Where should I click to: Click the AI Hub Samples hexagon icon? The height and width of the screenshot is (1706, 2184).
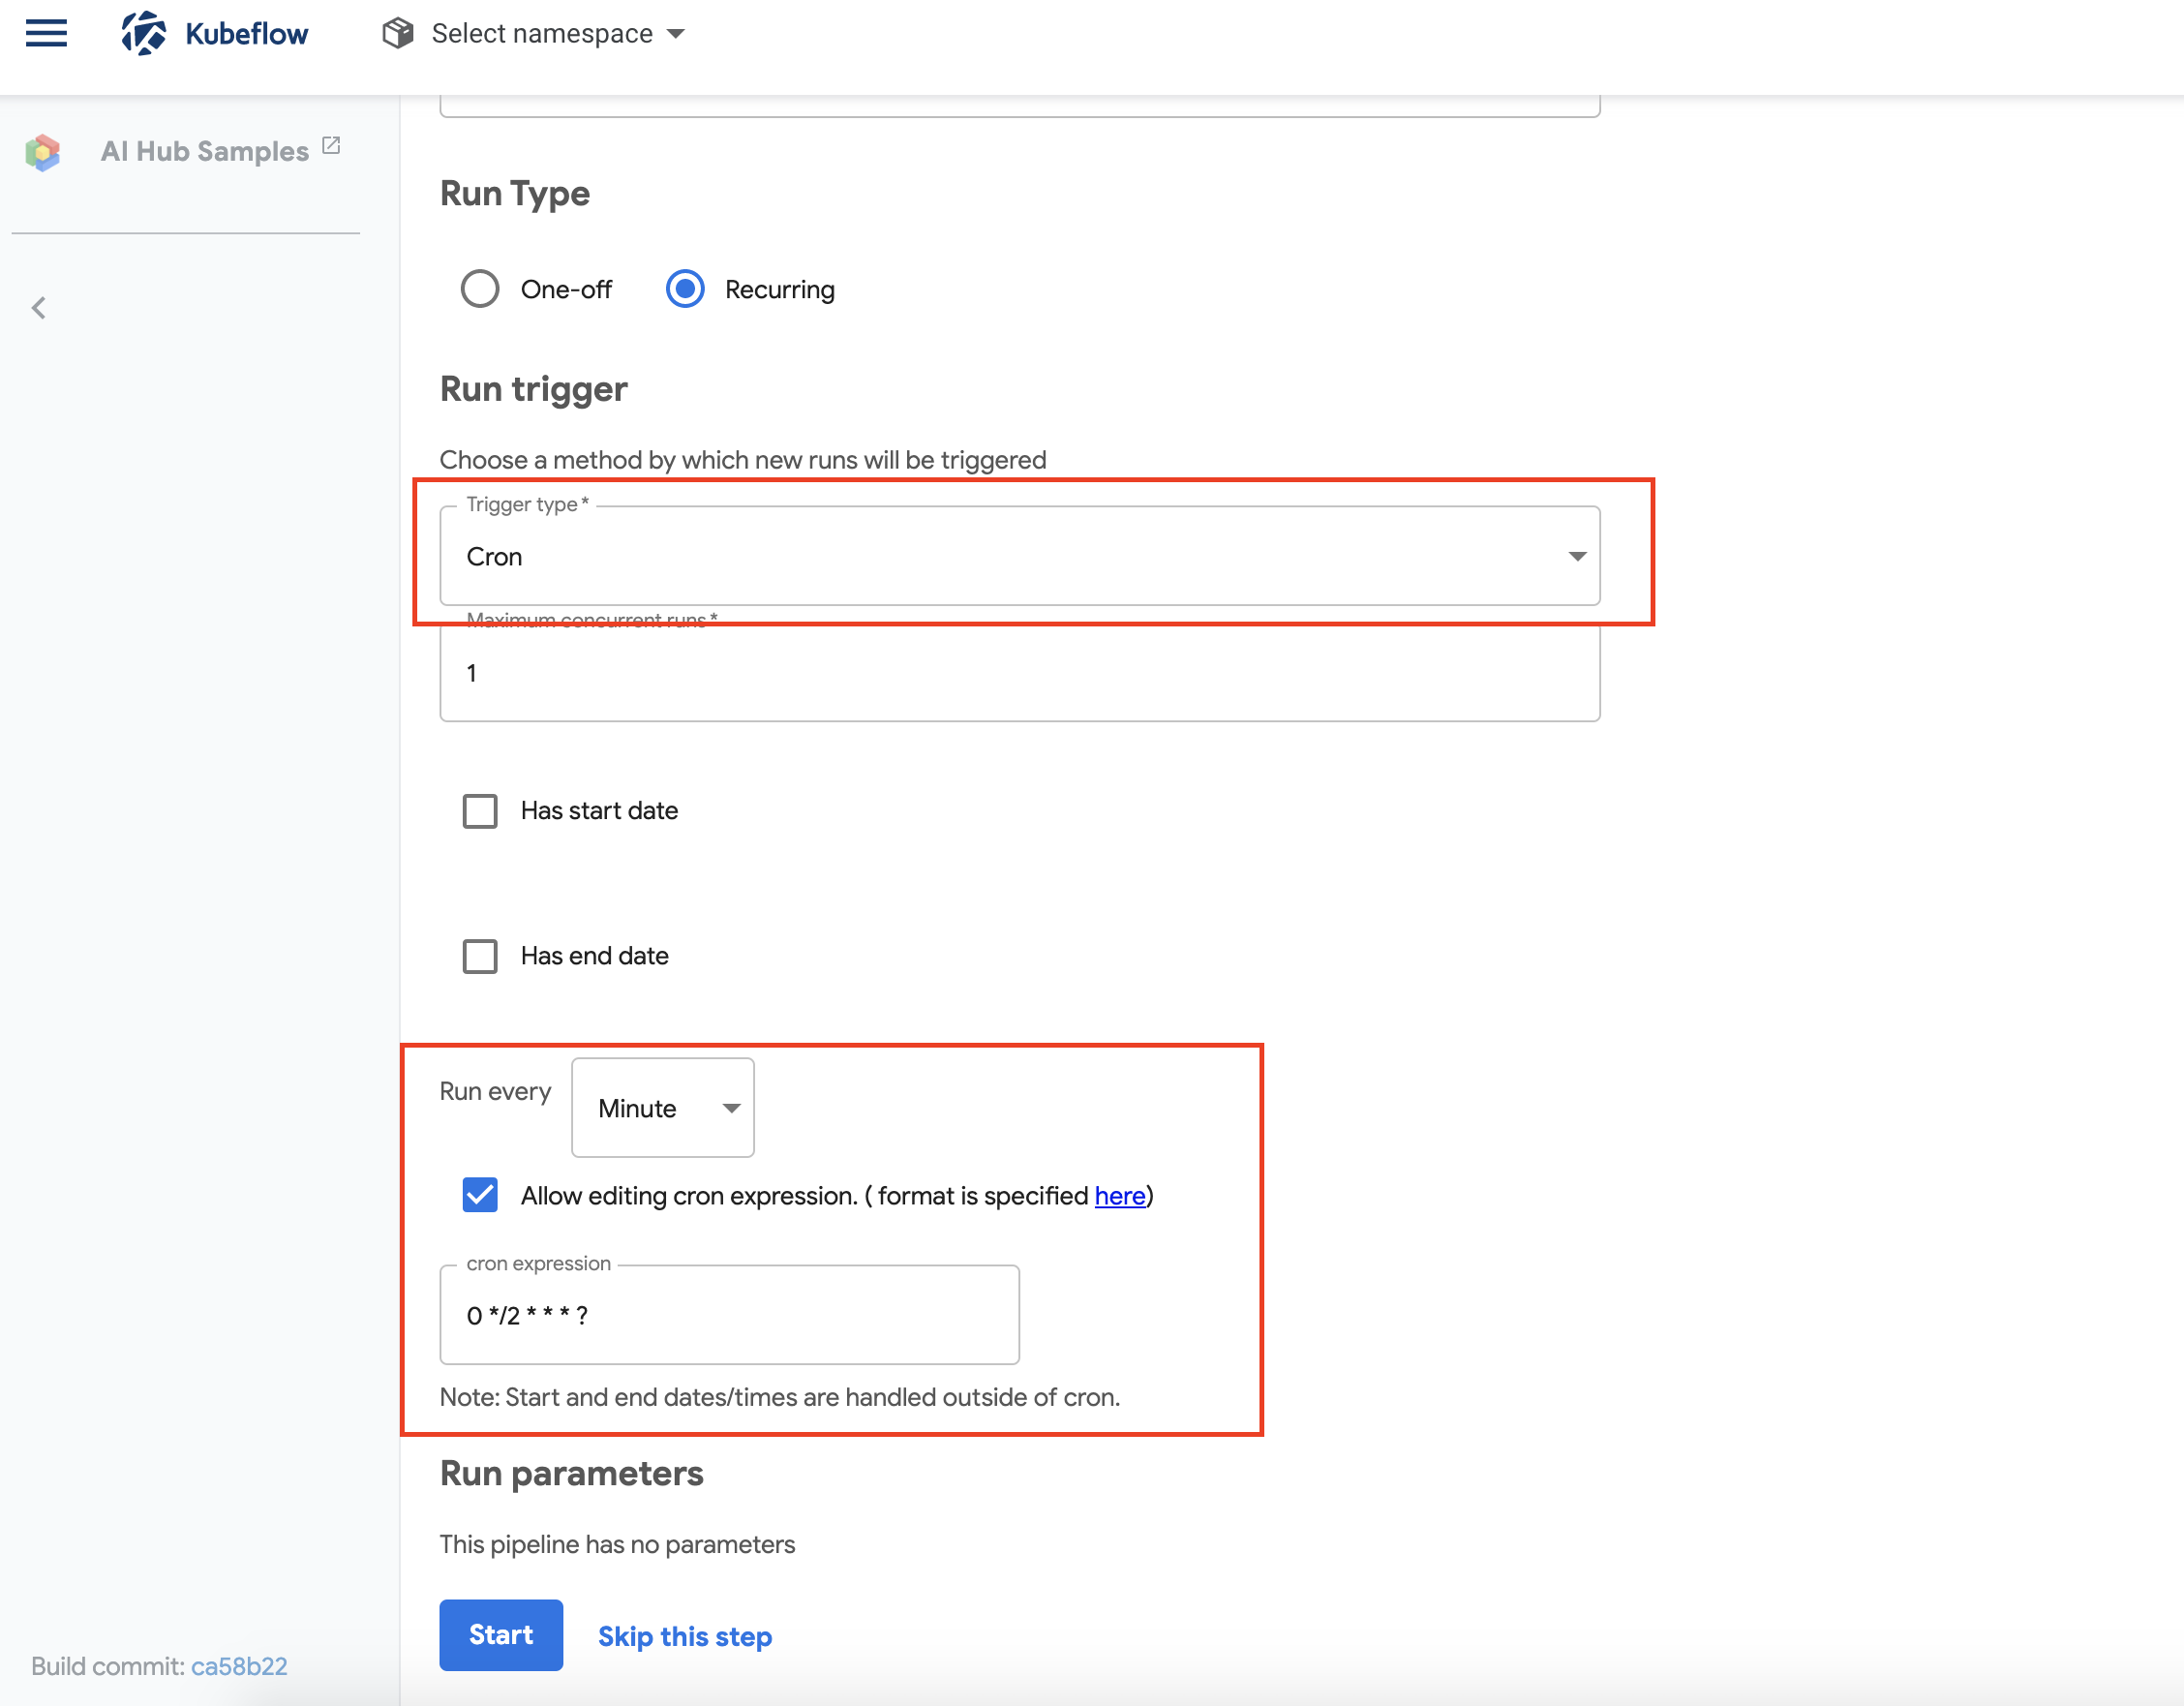coord(43,152)
